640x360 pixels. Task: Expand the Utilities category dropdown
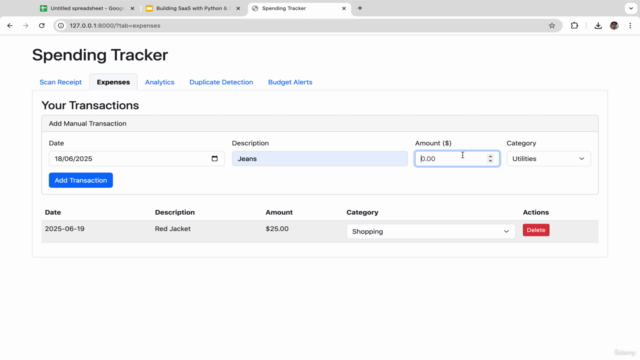point(549,159)
